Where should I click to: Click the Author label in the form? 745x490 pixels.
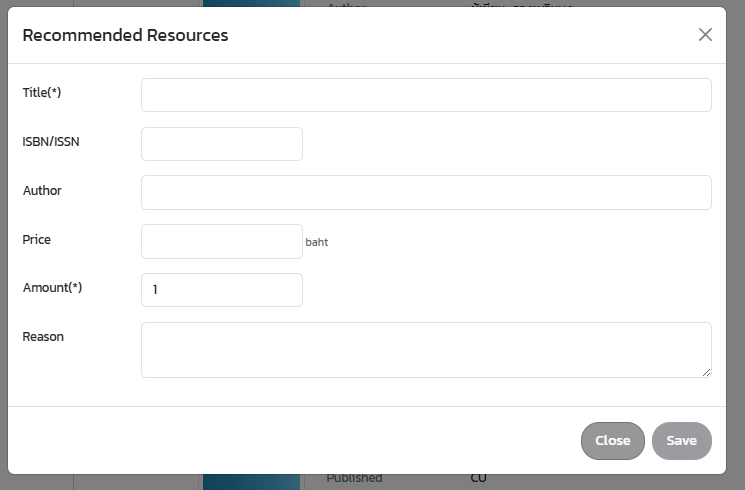(42, 190)
